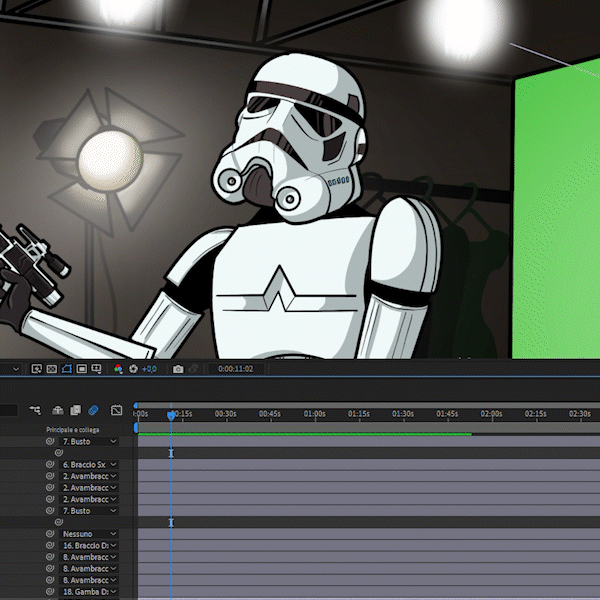Click pick whip of 8. Avambracc directly below 16. Braccio D
Viewport: 600px width, 600px height.
[x=50, y=557]
